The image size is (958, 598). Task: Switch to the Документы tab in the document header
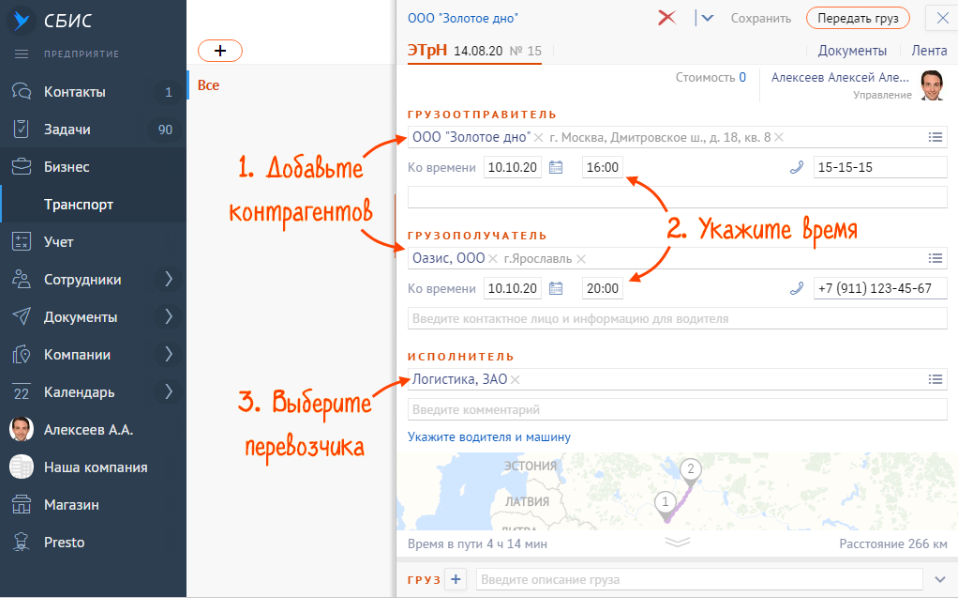[x=852, y=51]
